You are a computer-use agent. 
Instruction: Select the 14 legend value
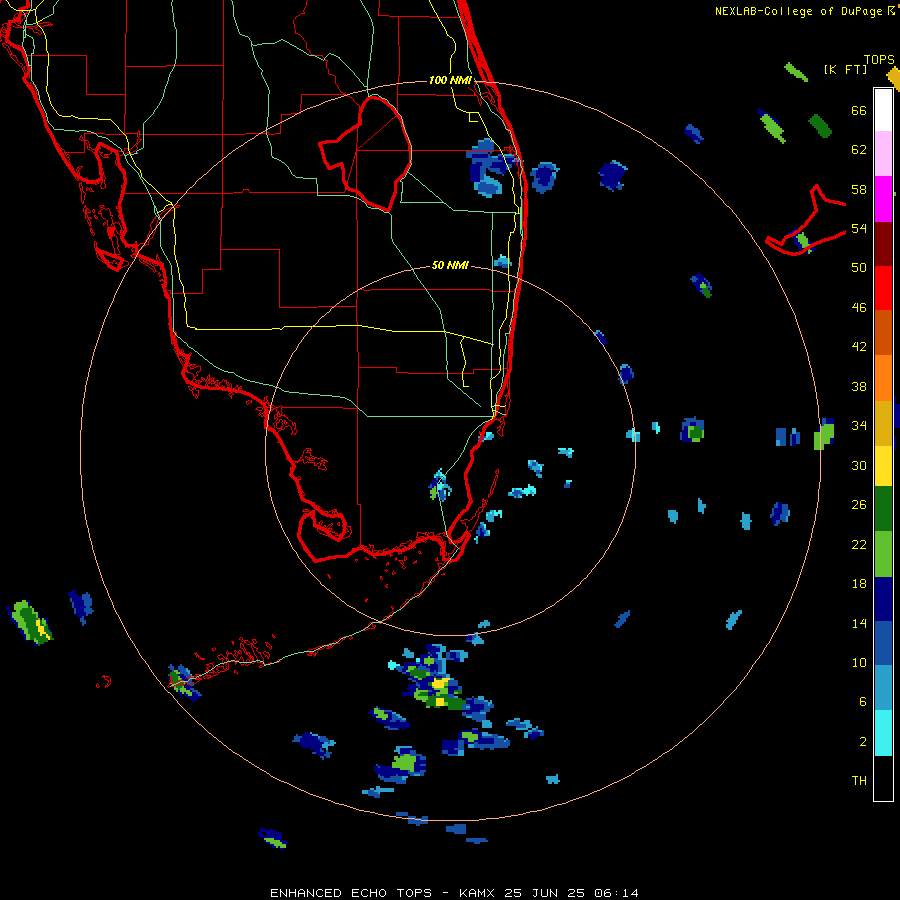pyautogui.click(x=859, y=623)
